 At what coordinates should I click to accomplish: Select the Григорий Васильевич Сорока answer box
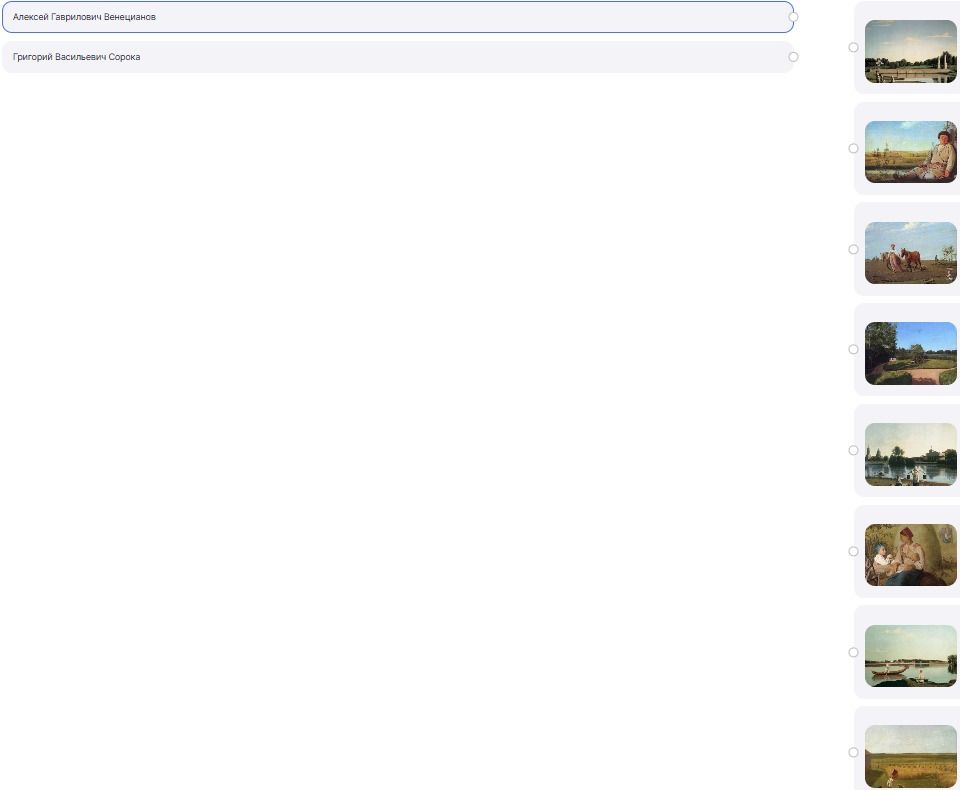398,57
